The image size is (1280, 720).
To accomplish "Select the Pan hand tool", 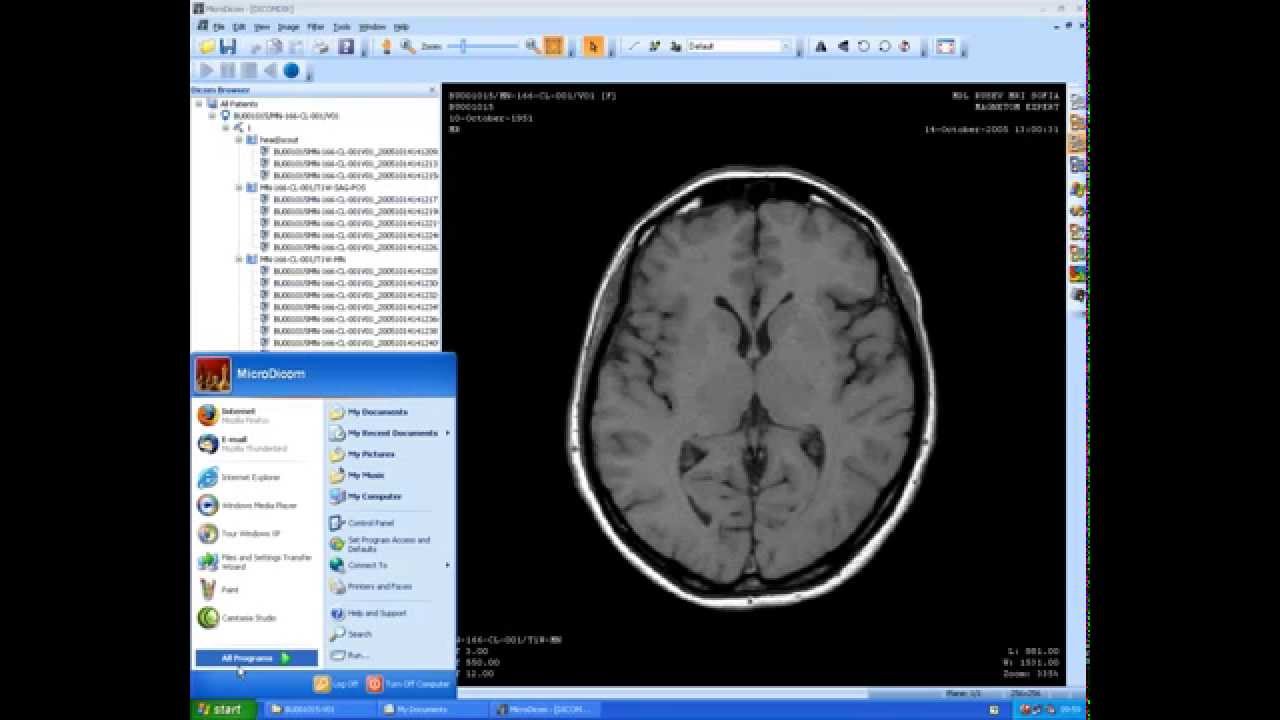I will [386, 46].
